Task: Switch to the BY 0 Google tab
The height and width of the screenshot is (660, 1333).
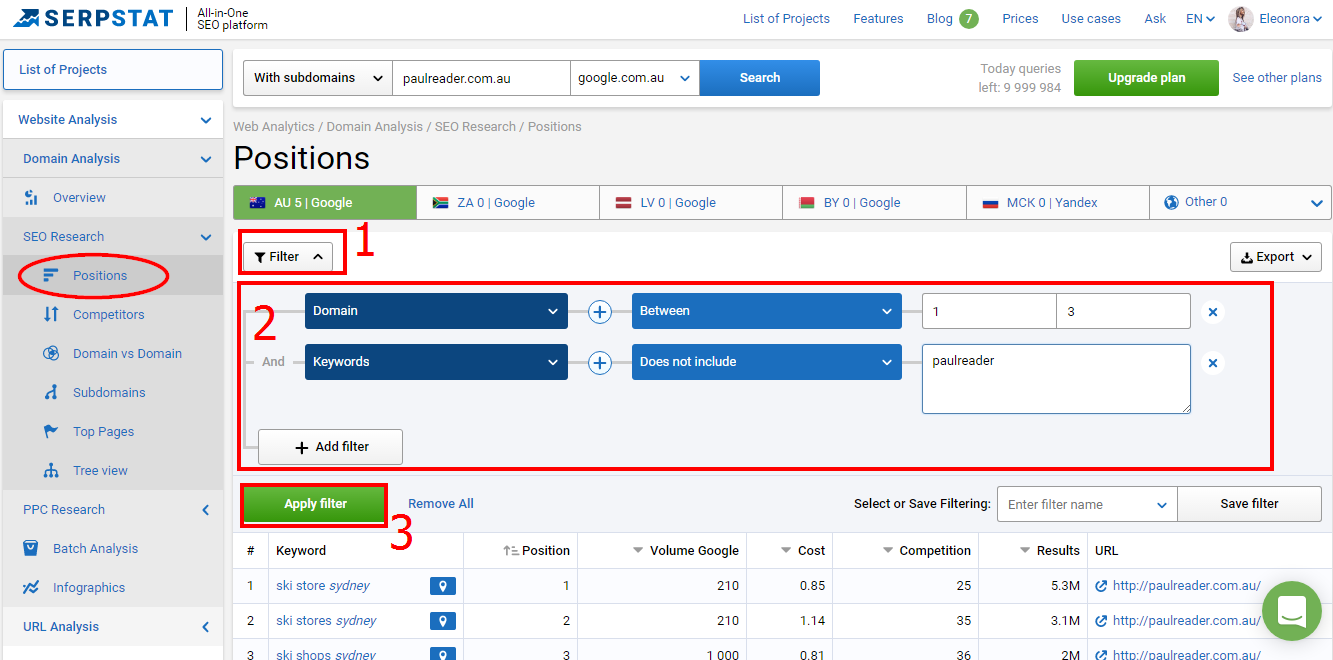Action: coord(874,202)
